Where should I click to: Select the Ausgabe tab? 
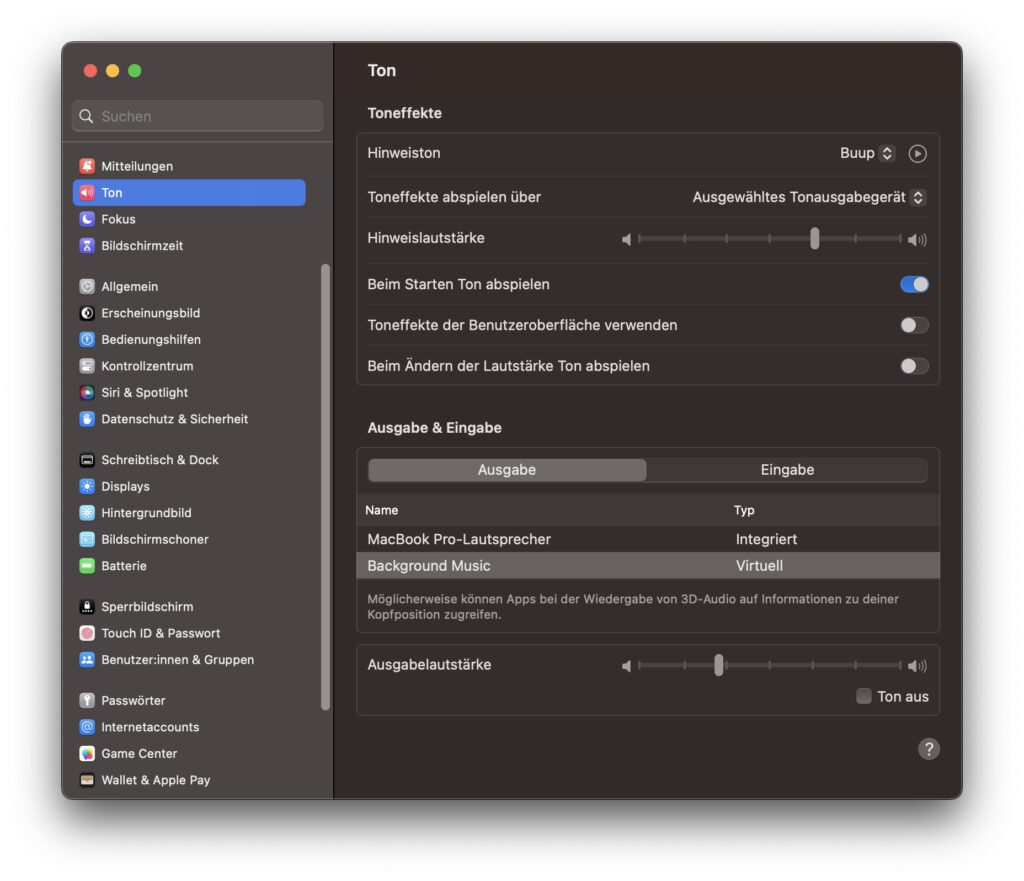(506, 469)
